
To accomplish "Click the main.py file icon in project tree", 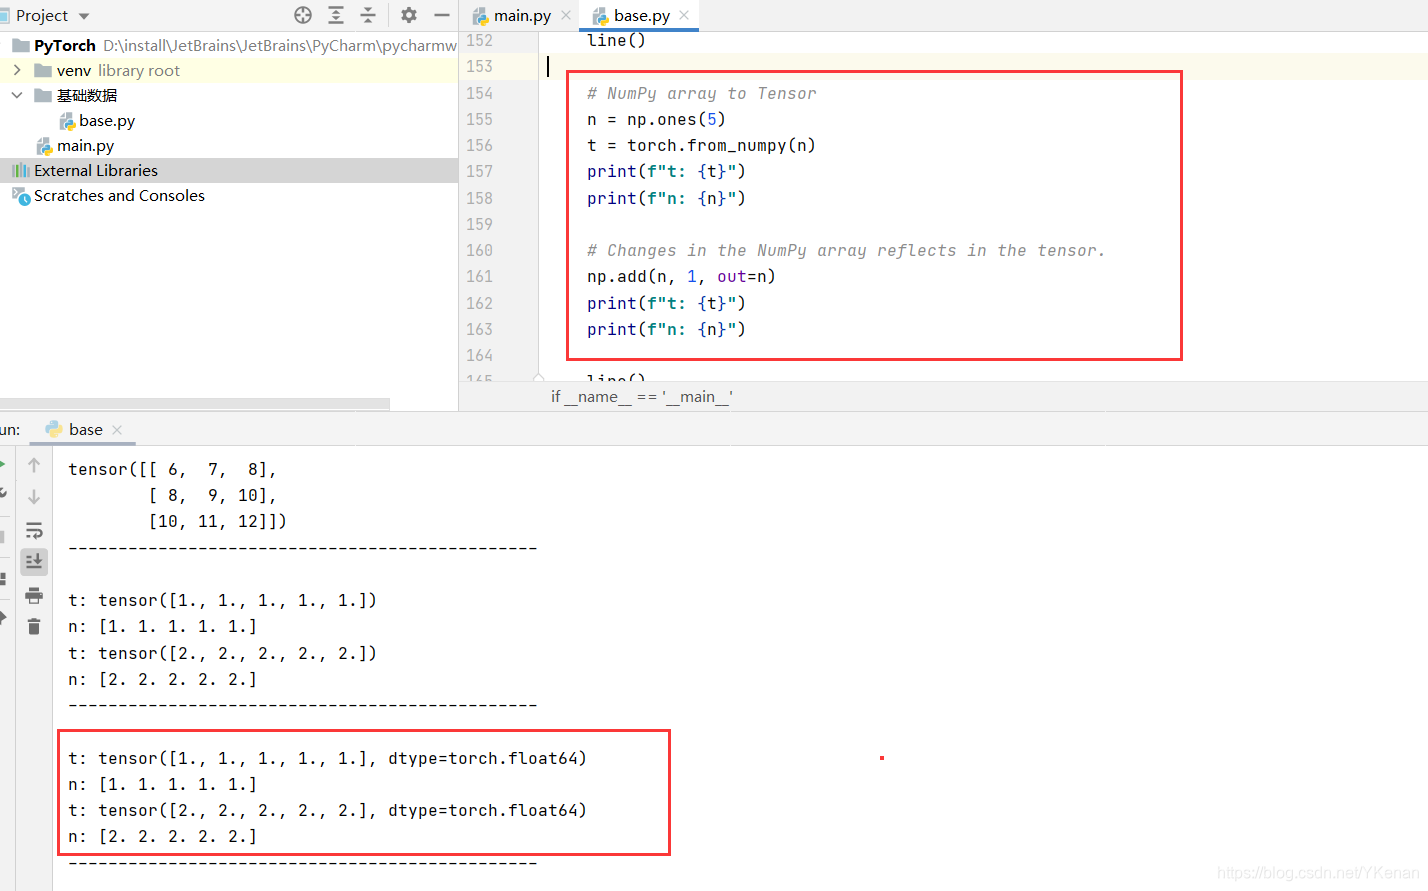I will [x=45, y=146].
